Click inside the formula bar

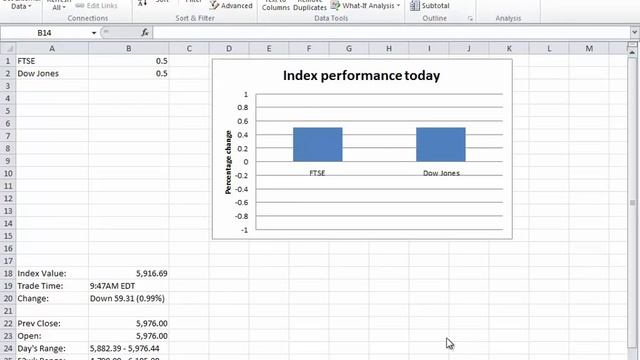click(391, 33)
